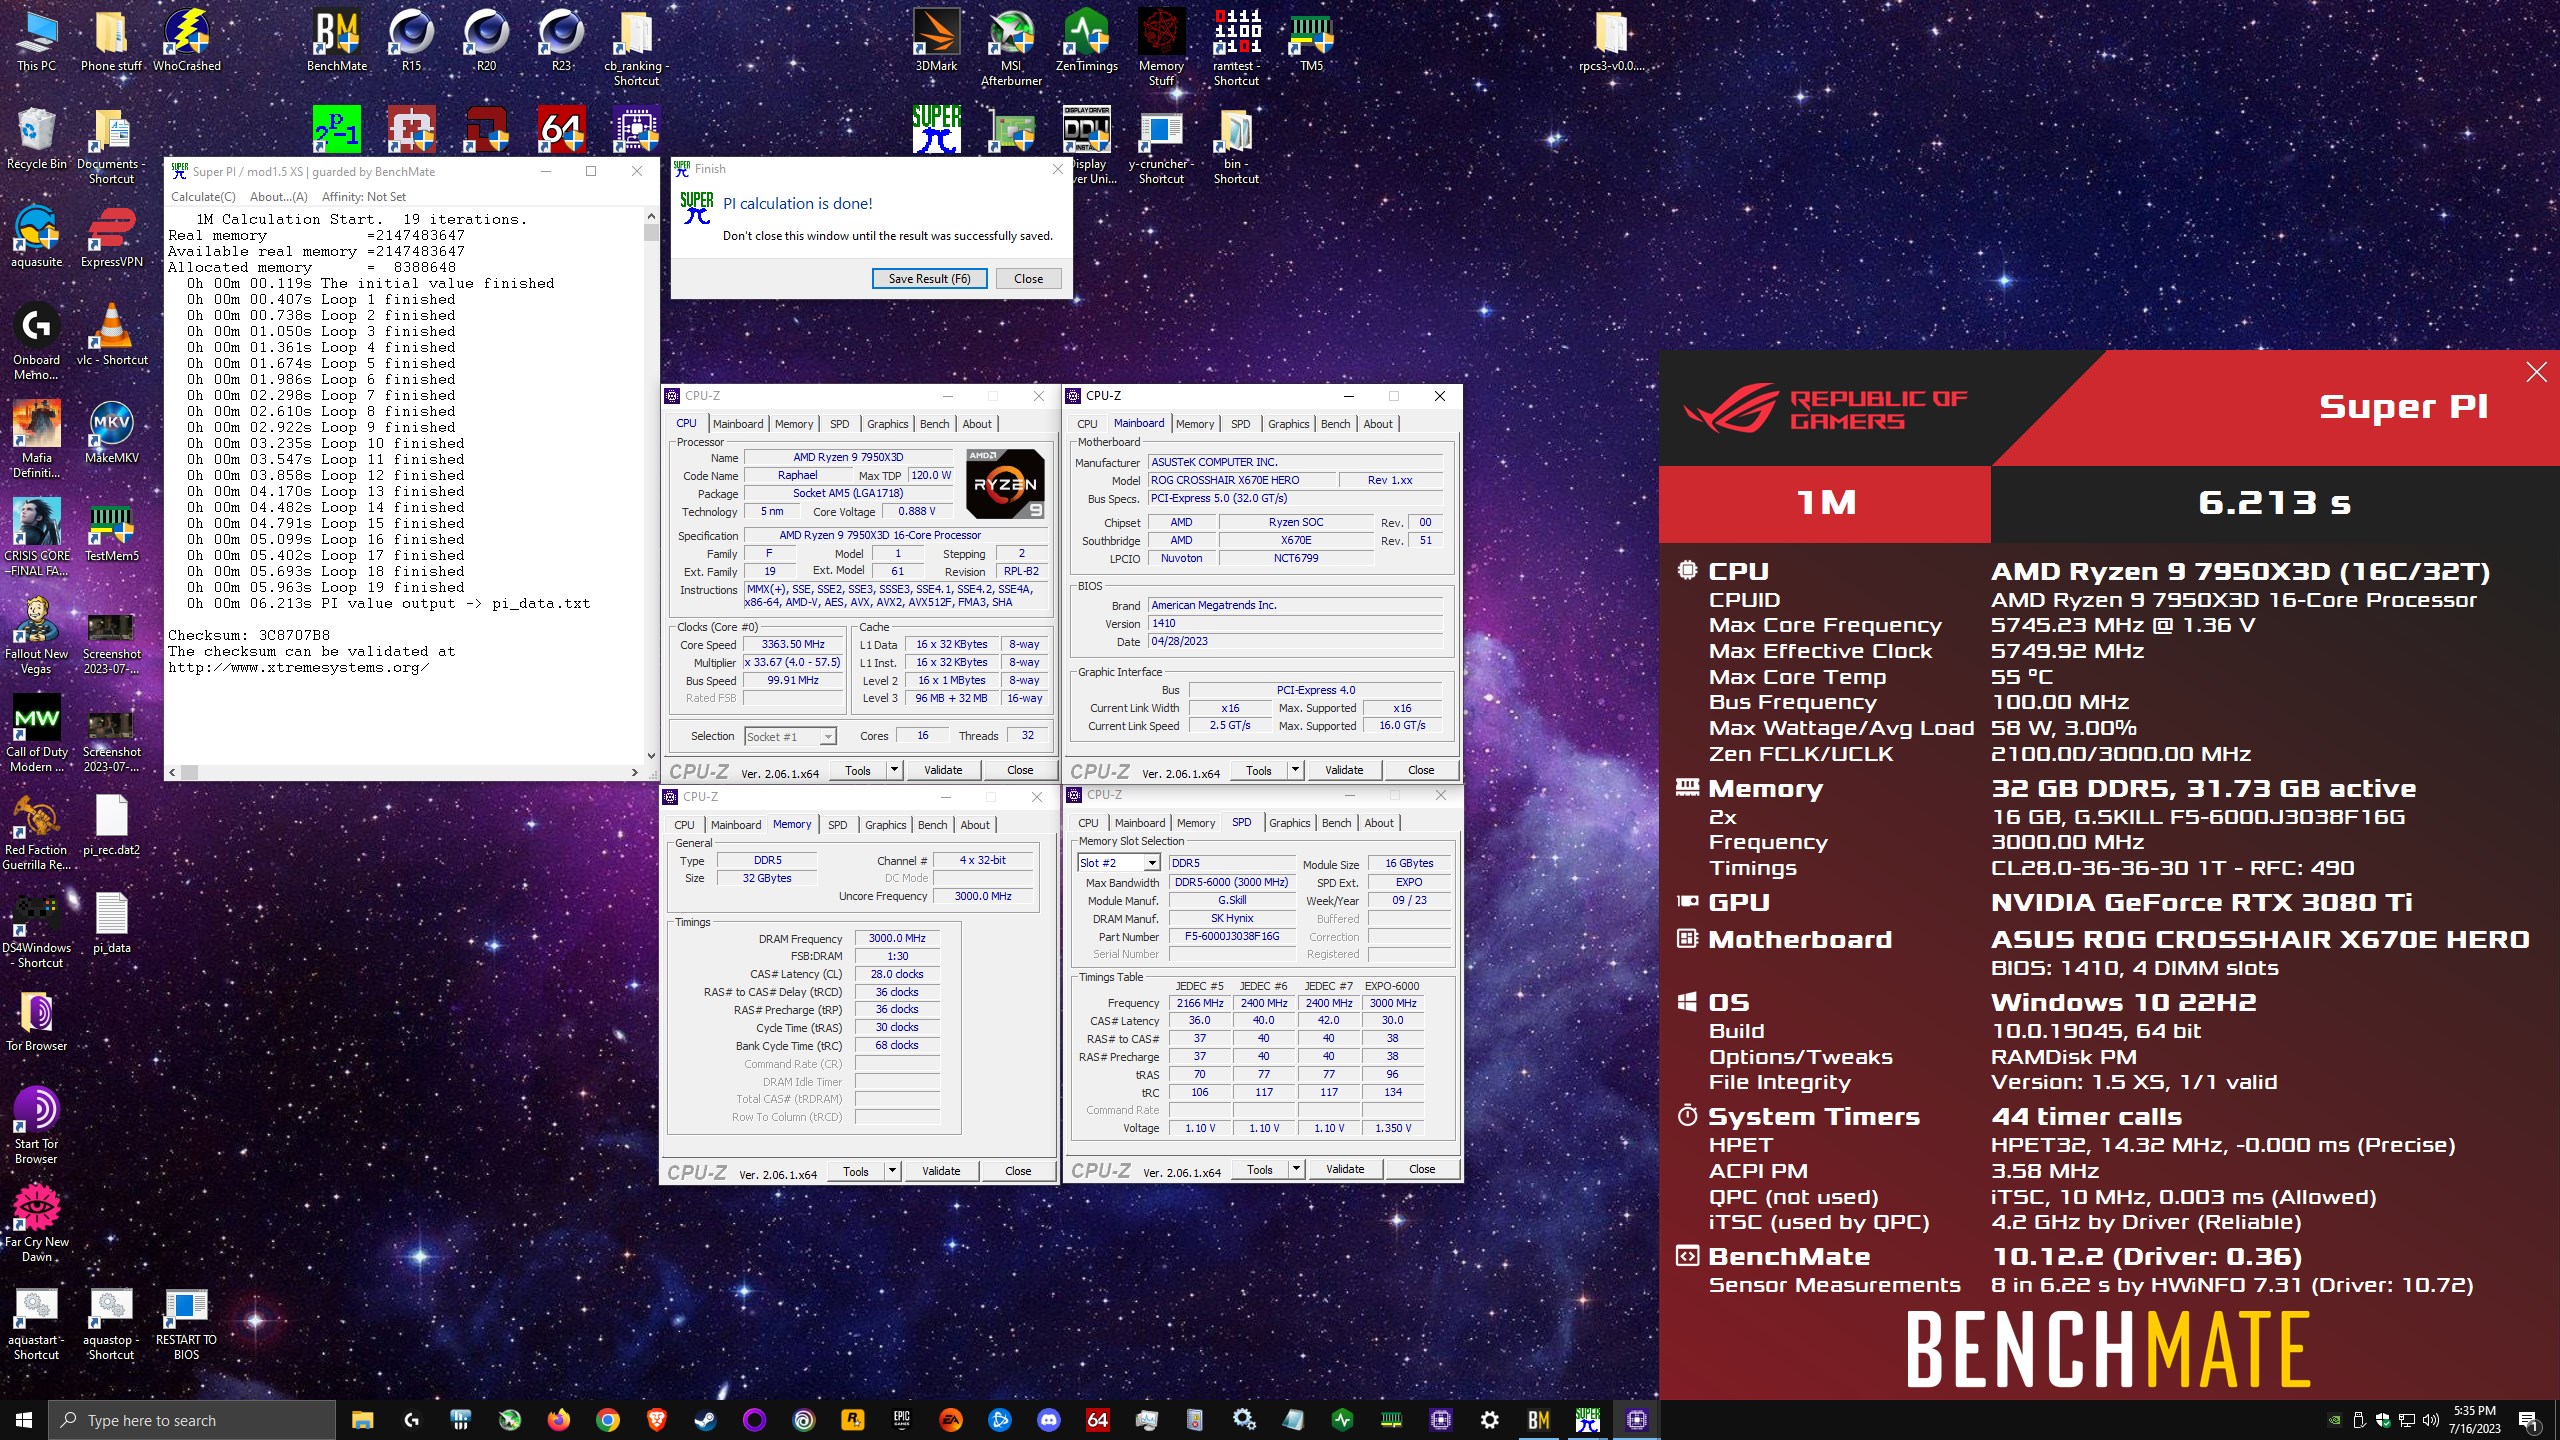The width and height of the screenshot is (2560, 1440).
Task: Click the Core Speed value 3363.50 MHz
Action: tap(793, 644)
